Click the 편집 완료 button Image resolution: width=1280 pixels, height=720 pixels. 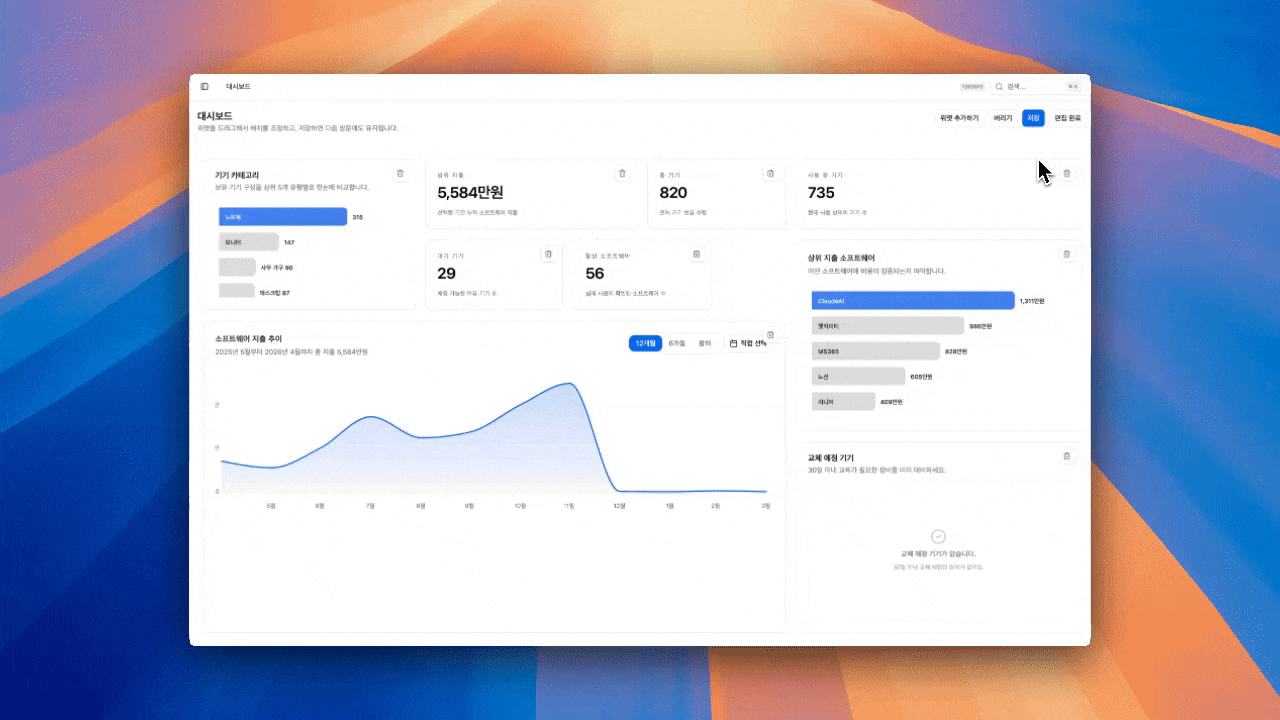click(x=1067, y=118)
